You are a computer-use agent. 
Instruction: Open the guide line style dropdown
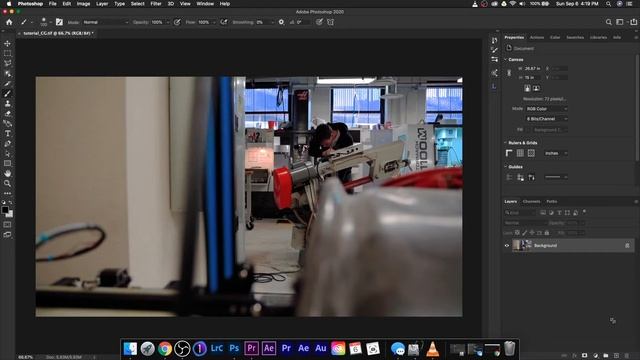(x=556, y=177)
